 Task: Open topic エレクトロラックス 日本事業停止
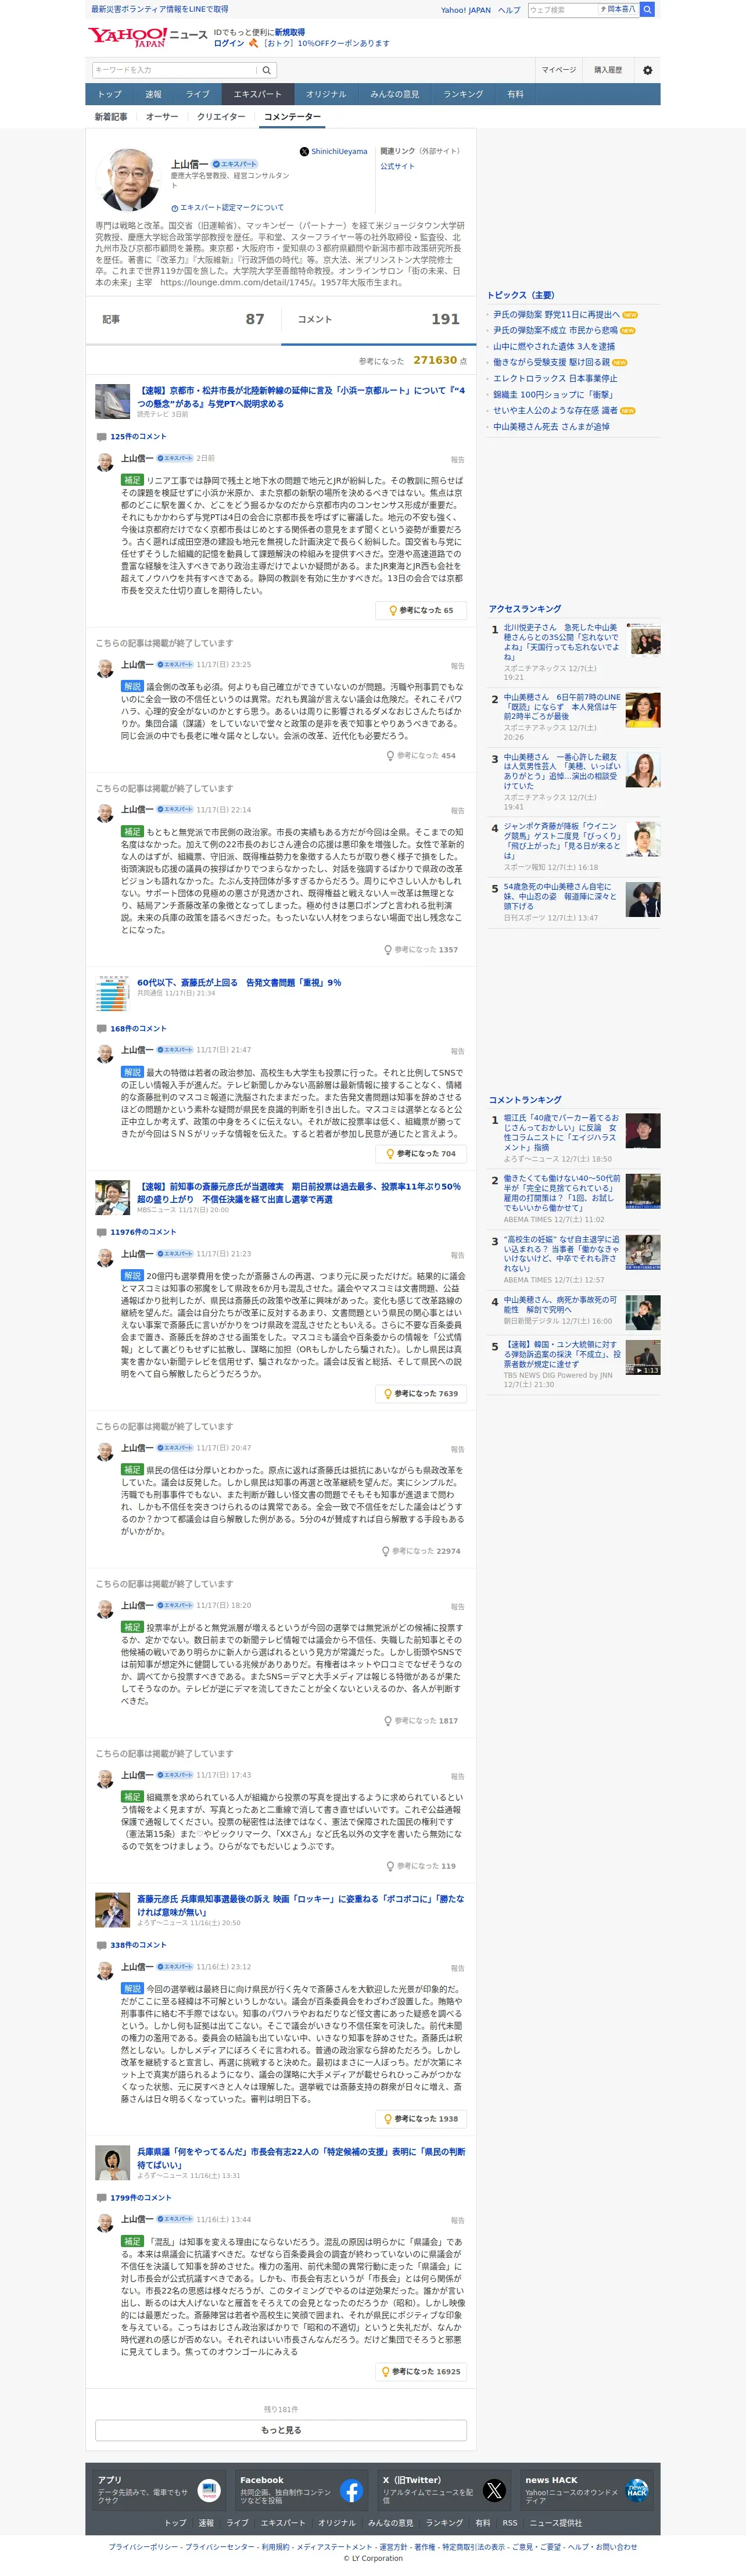[555, 378]
